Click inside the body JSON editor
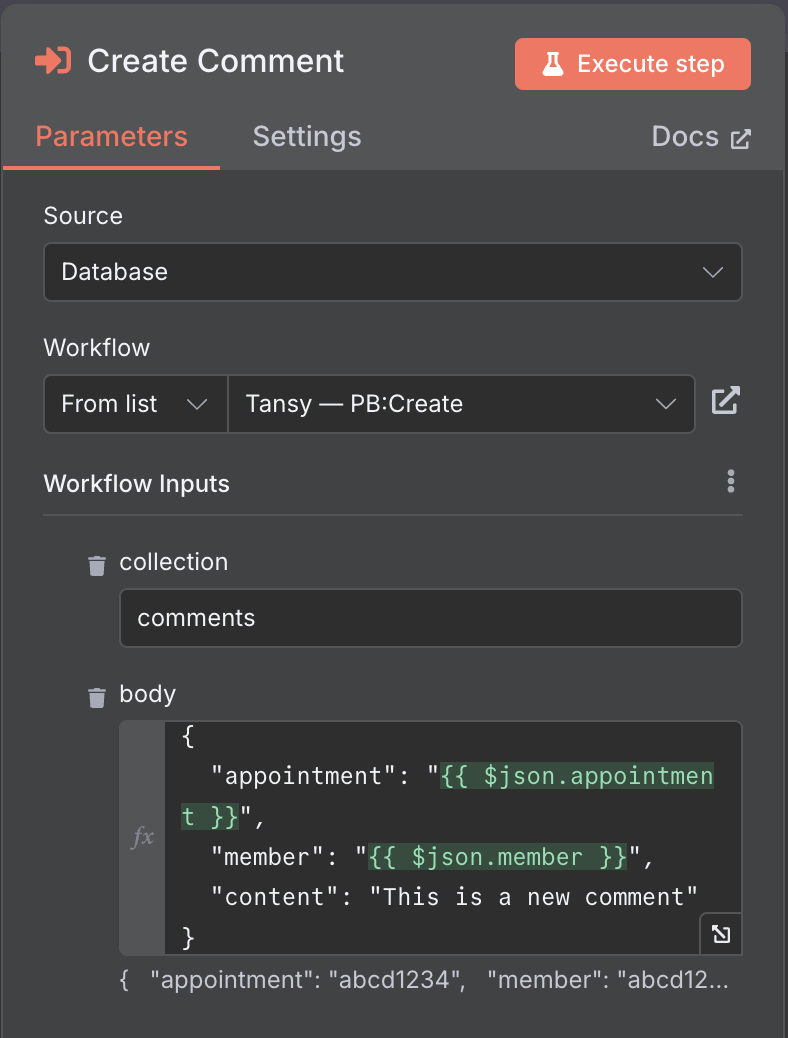This screenshot has width=788, height=1038. pos(453,838)
